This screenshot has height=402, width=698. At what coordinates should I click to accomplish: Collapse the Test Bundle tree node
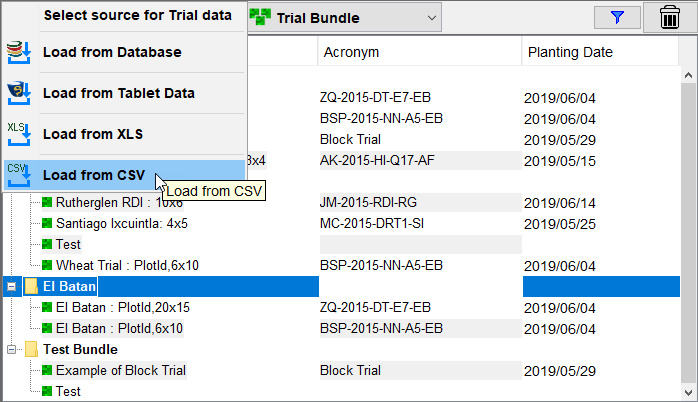tap(12, 350)
